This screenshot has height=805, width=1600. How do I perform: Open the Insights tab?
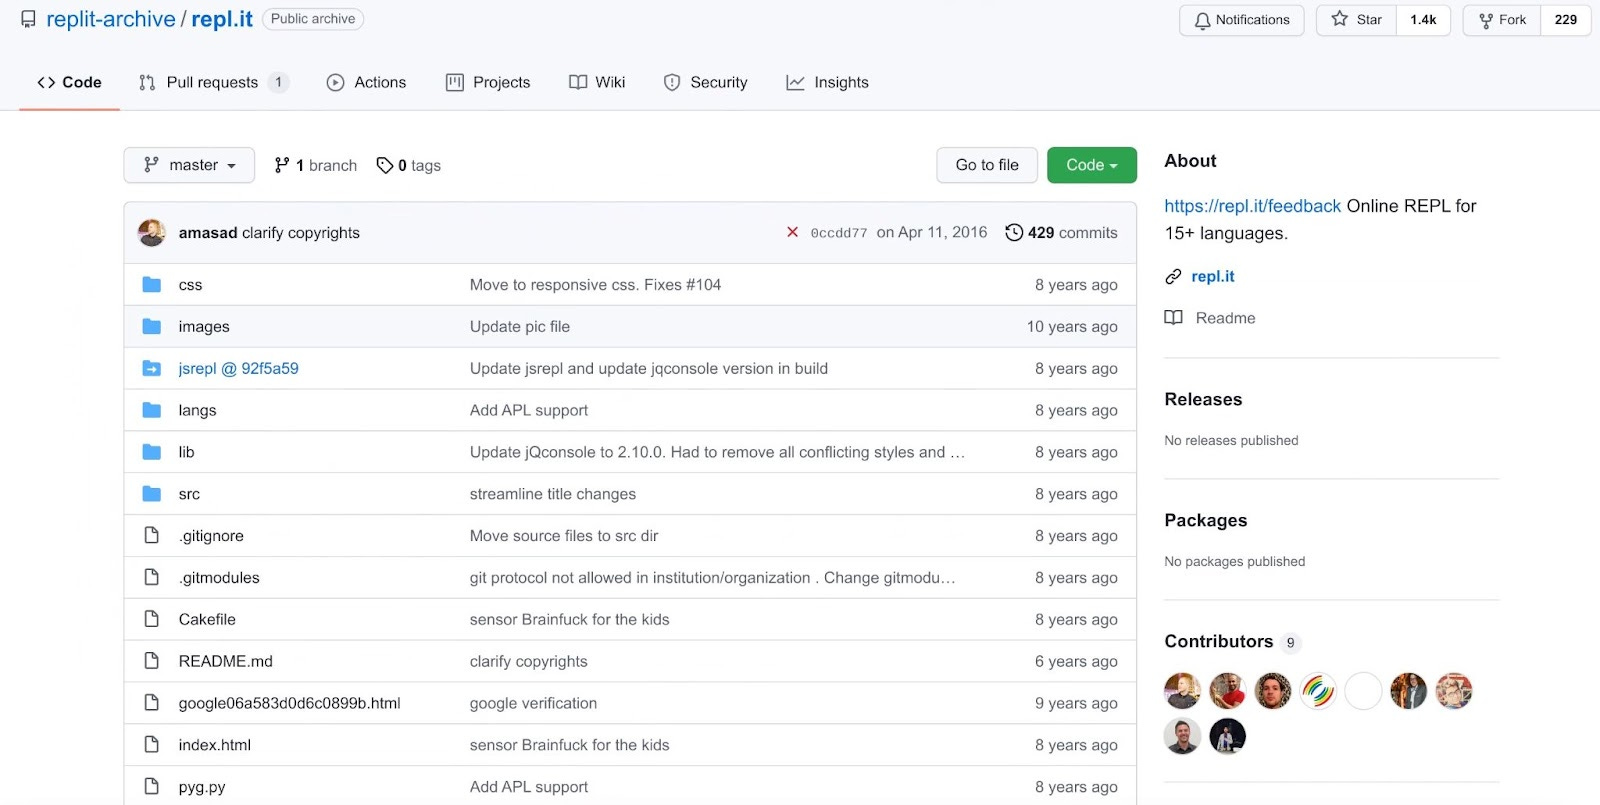coord(828,82)
